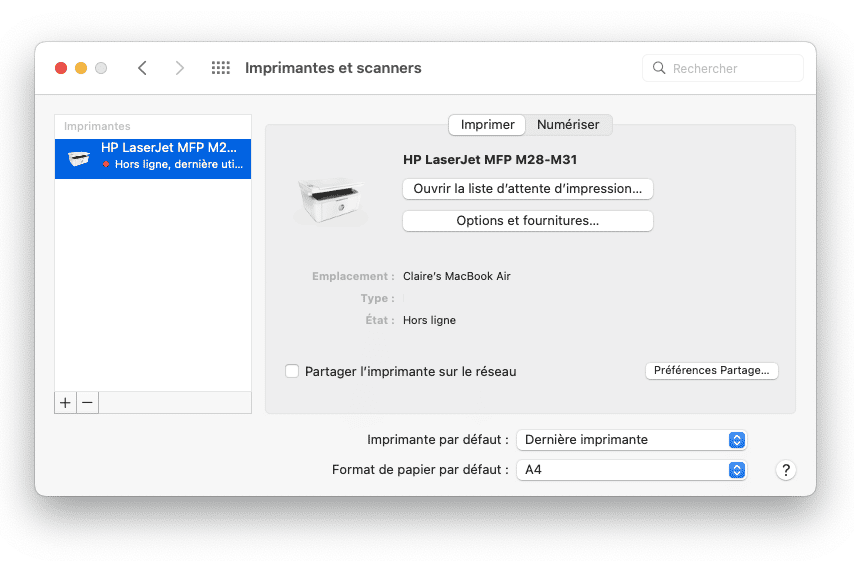This screenshot has height=561, width=854.
Task: Click the HP LaserJet icon in the sidebar
Action: pyautogui.click(x=79, y=158)
